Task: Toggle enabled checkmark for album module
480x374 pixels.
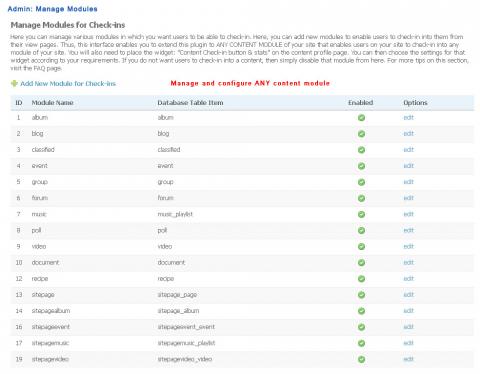Action: coord(361,118)
